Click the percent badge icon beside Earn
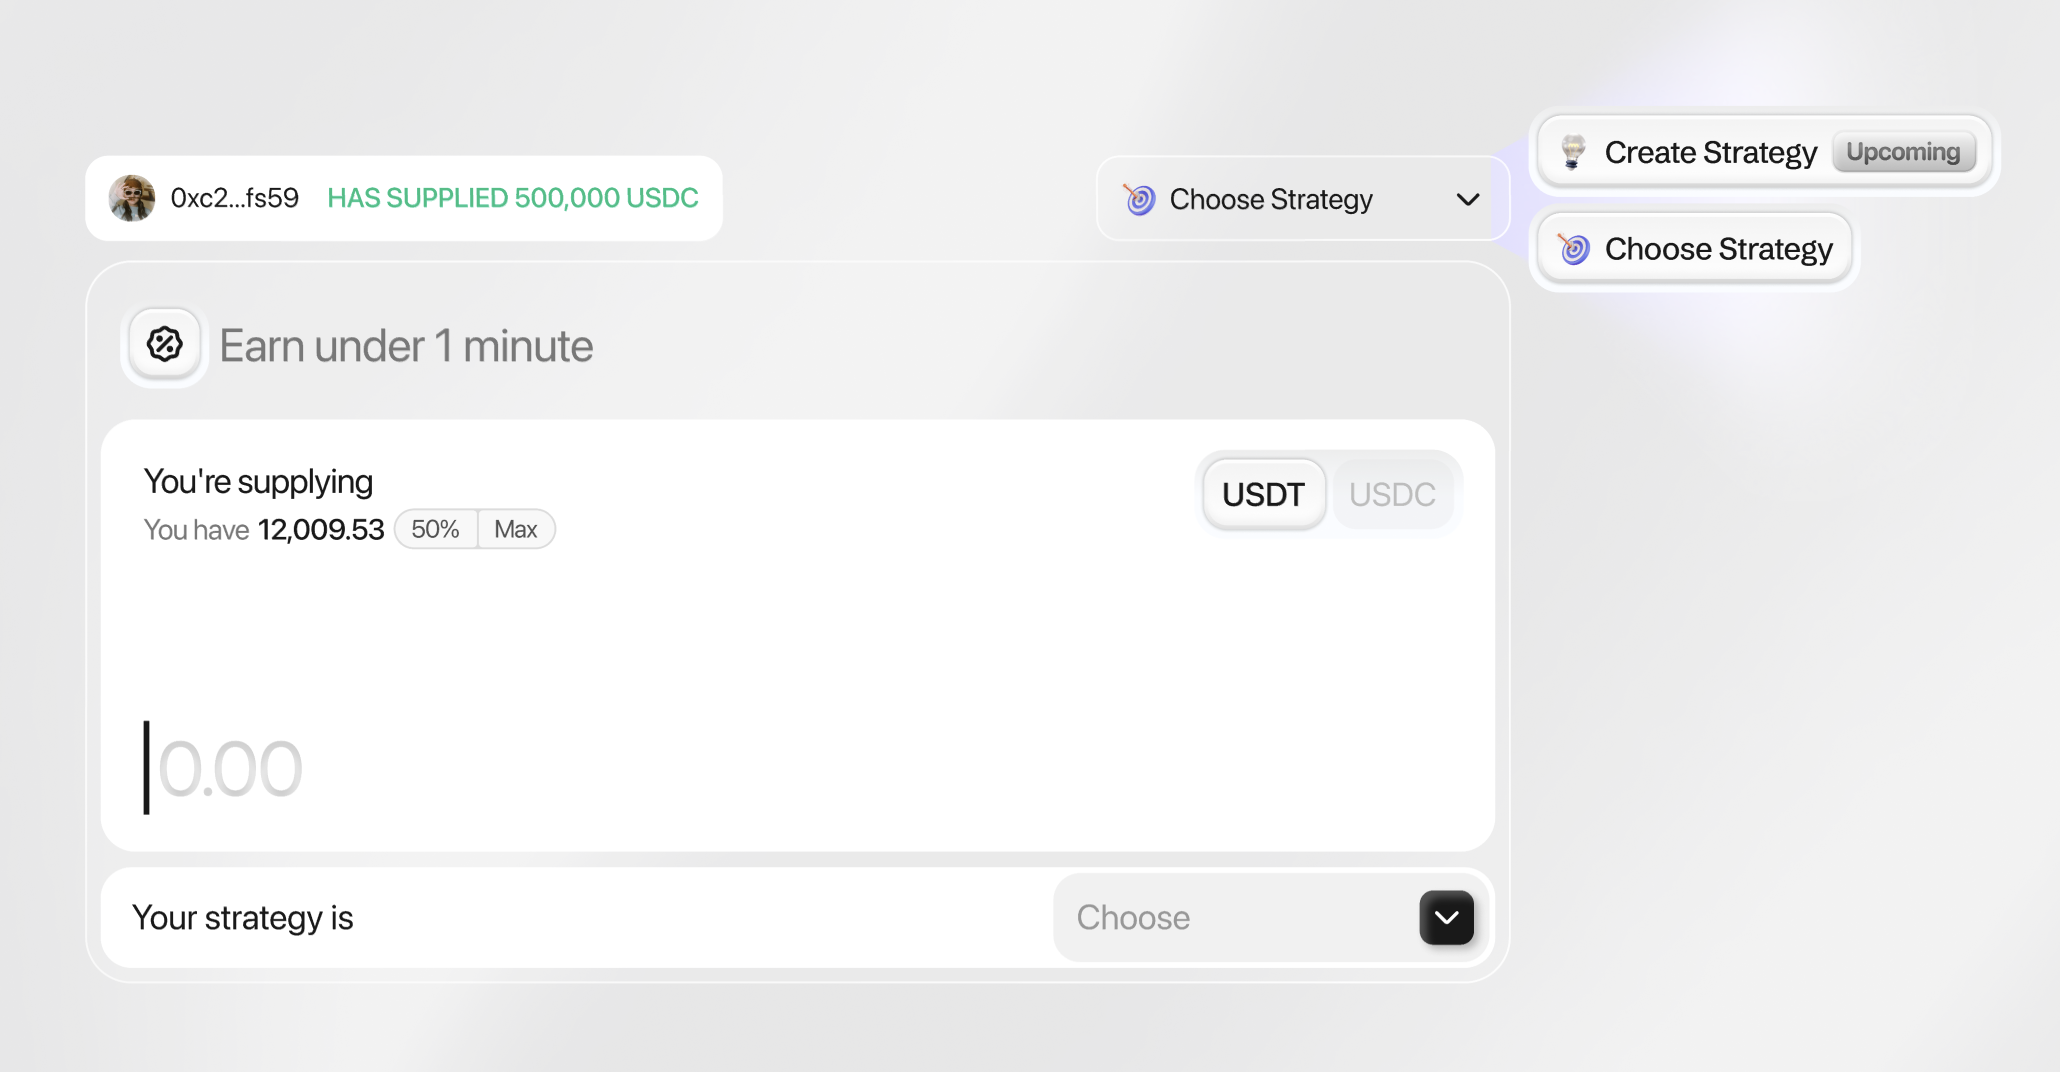 pyautogui.click(x=165, y=345)
